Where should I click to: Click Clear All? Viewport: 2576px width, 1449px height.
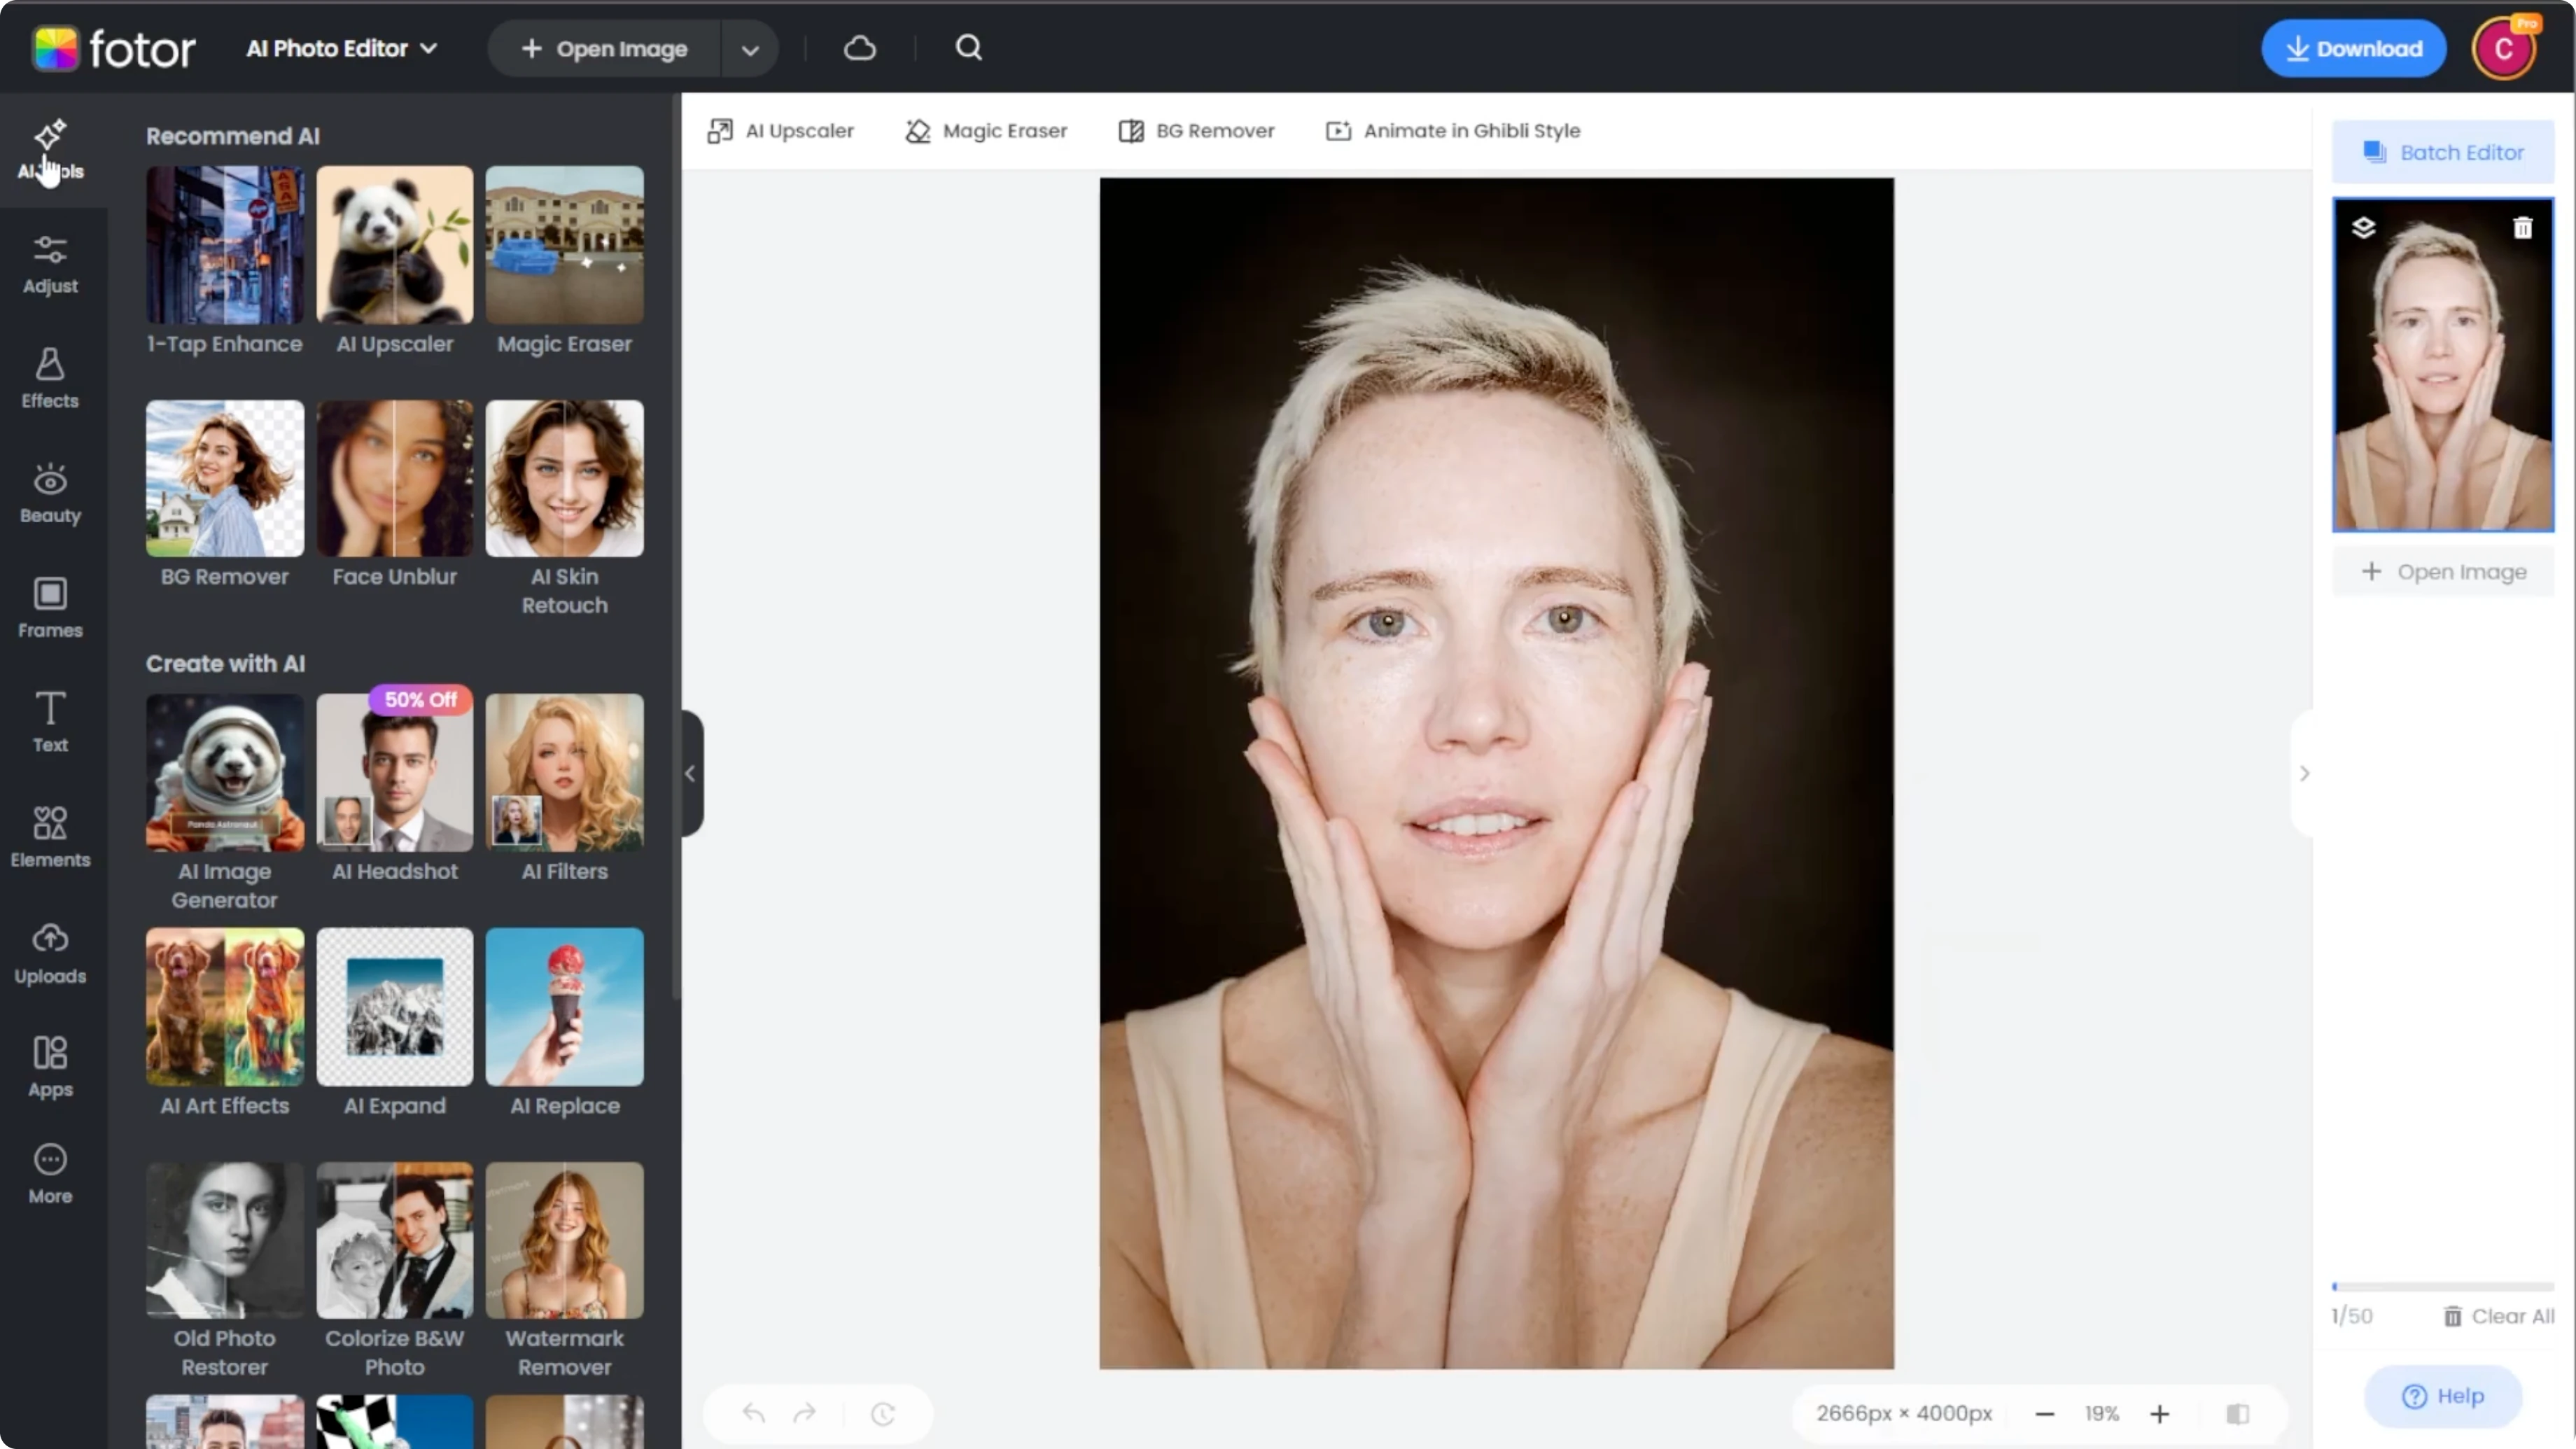pos(2498,1316)
